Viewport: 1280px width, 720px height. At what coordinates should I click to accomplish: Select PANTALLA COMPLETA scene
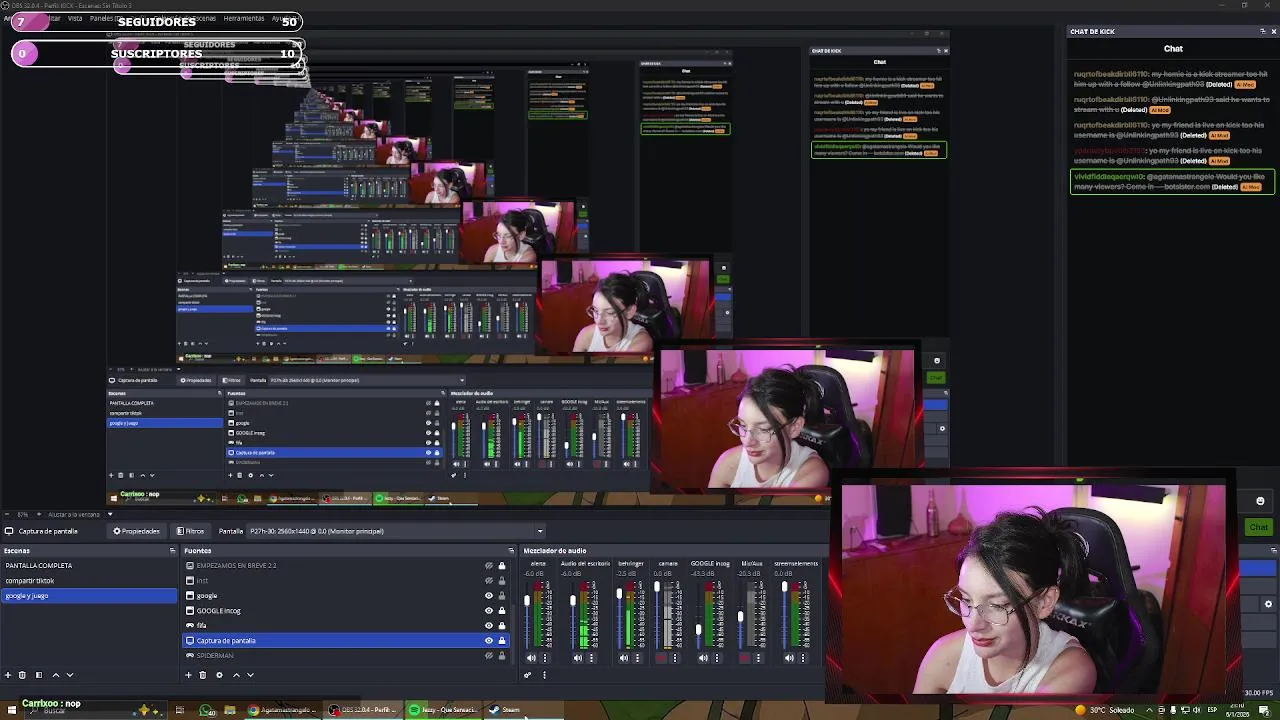[x=89, y=566]
